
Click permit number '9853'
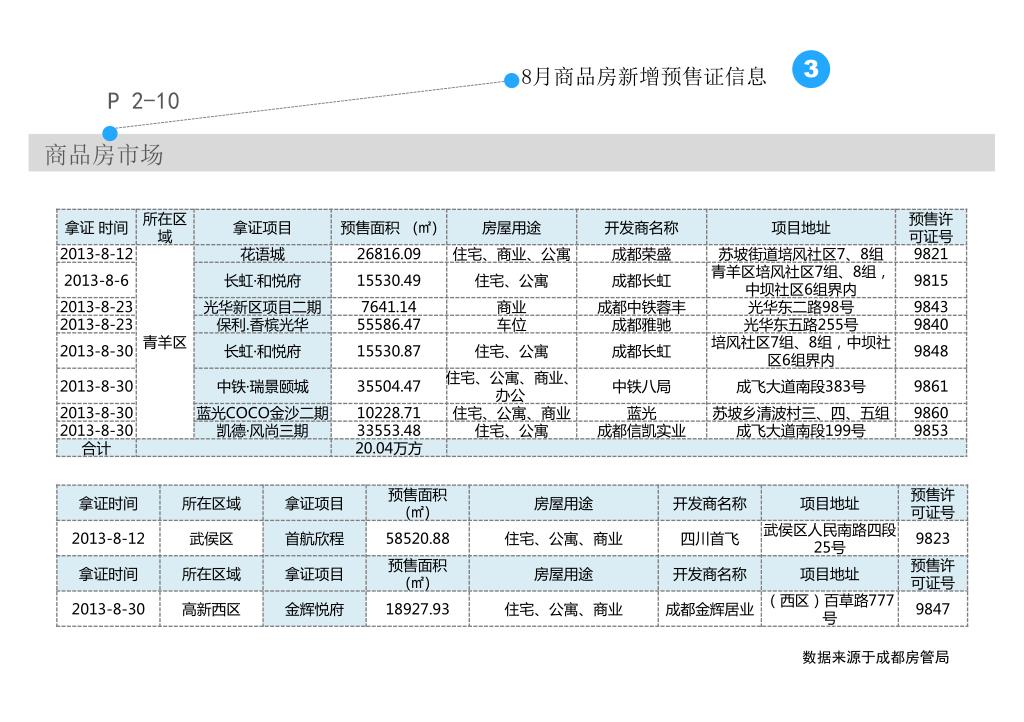931,430
